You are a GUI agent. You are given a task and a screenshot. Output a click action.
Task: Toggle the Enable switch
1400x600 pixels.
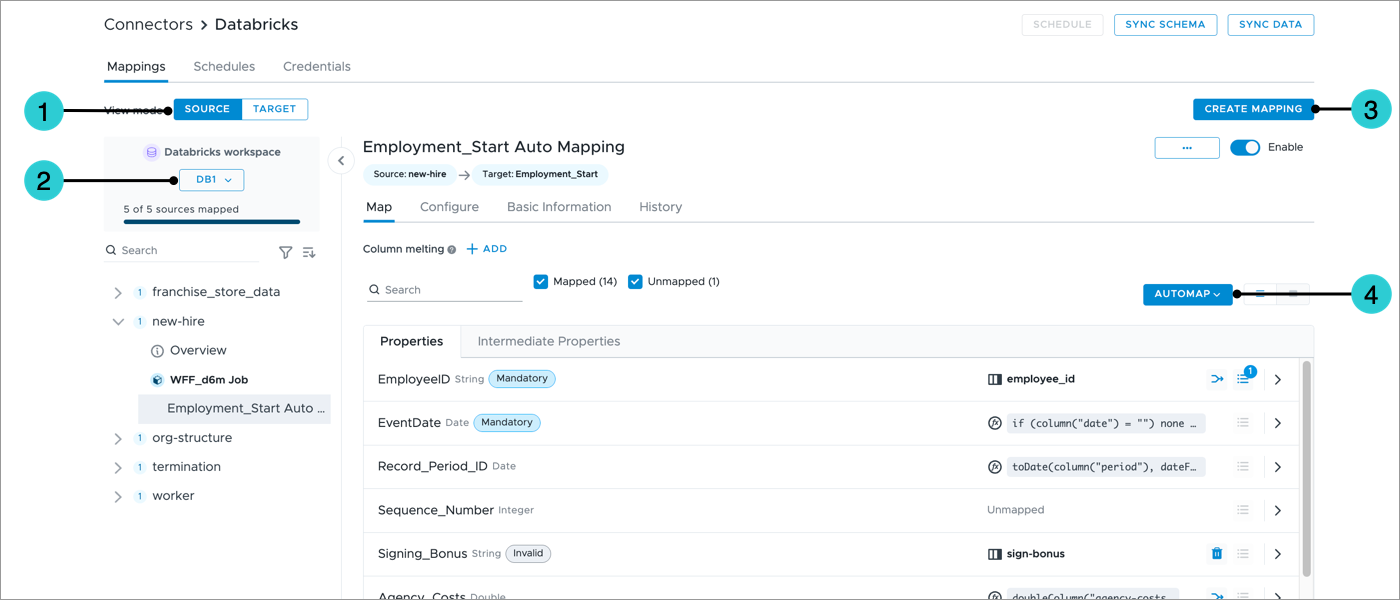(x=1245, y=148)
